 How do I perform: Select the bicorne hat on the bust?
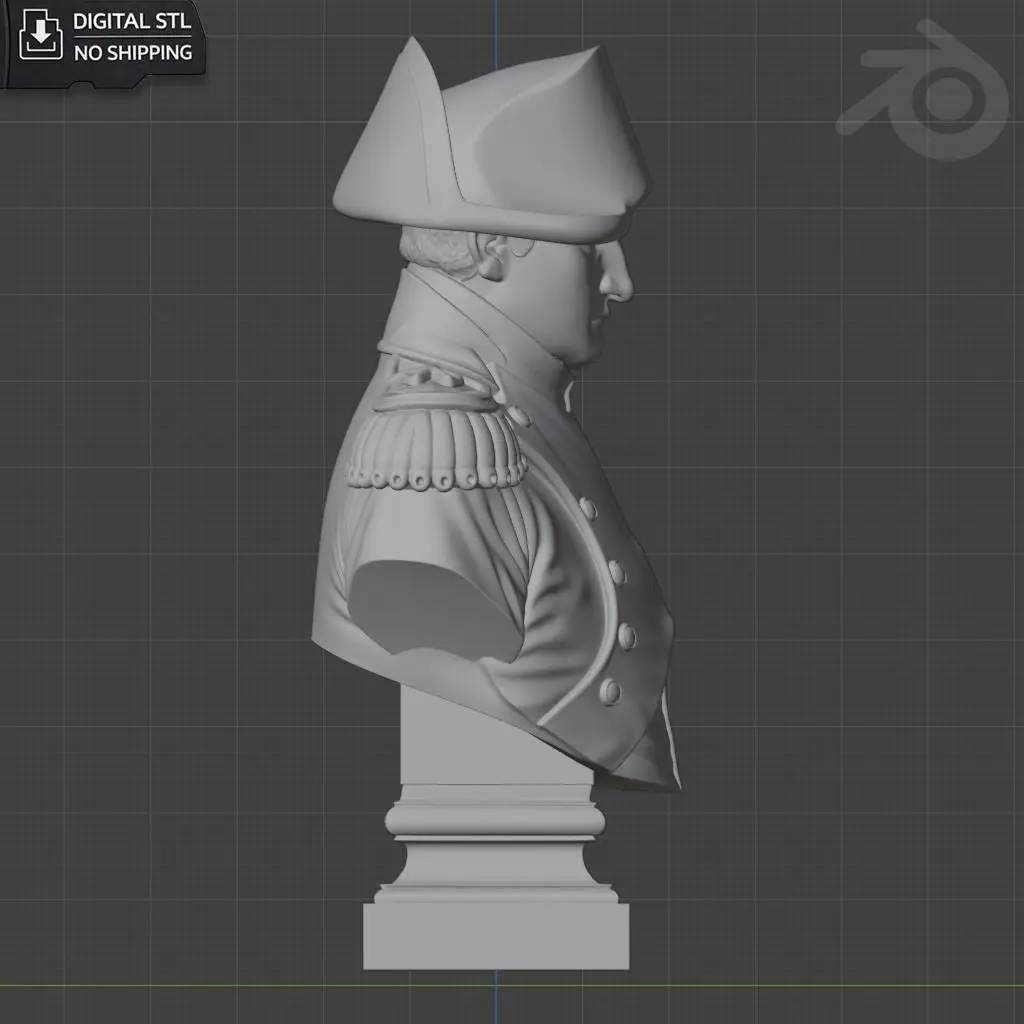(491, 138)
